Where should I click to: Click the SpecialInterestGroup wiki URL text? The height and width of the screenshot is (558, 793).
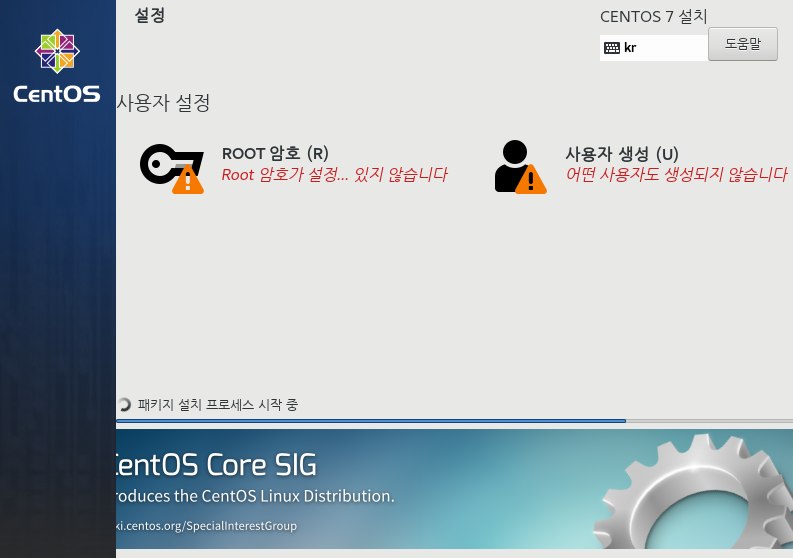coord(206,526)
